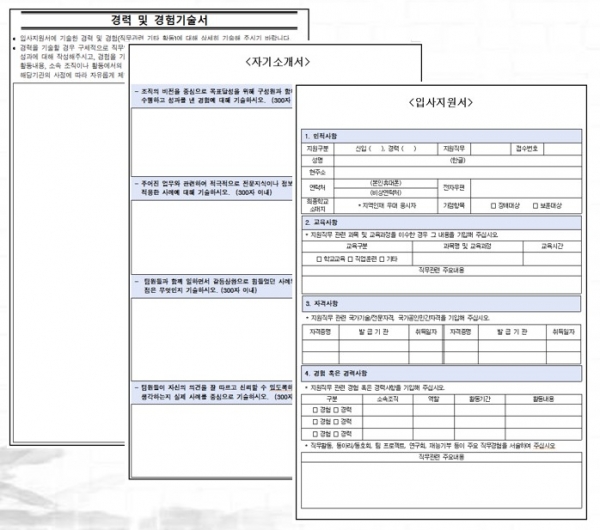Click the 지원직무 input cell

(491, 149)
